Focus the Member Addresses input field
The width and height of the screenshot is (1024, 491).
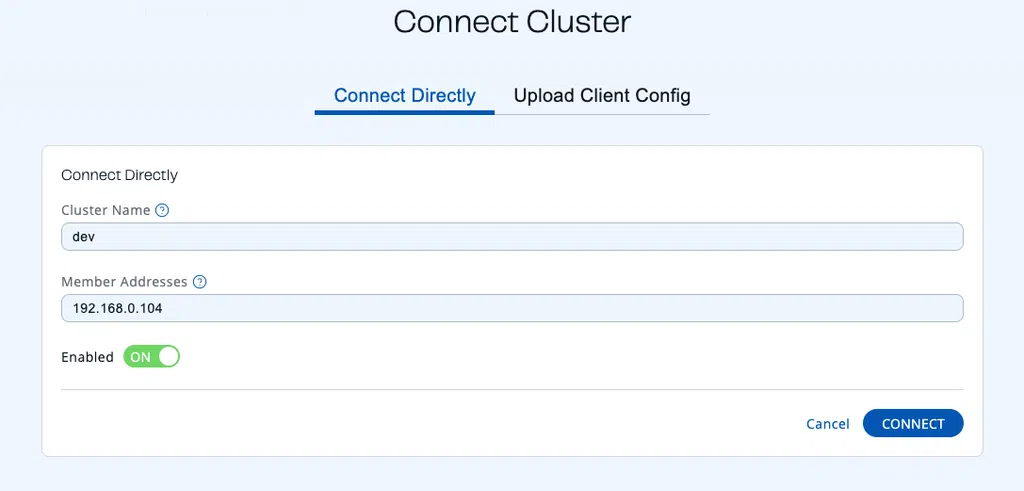pyautogui.click(x=512, y=308)
